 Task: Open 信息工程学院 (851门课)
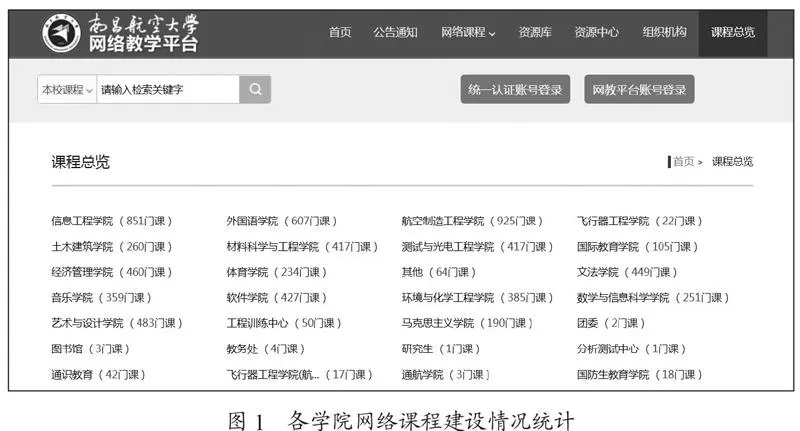coord(112,221)
